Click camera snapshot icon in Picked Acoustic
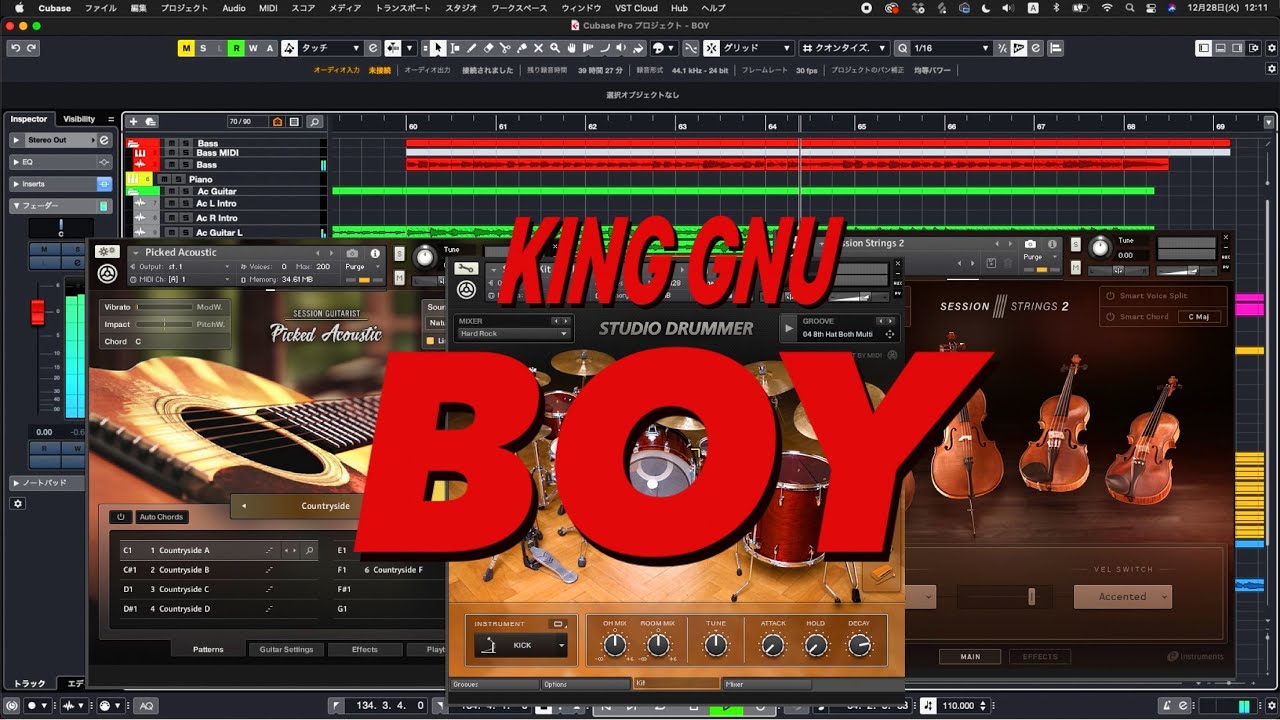Screen dimensions: 1280x720 coord(352,254)
